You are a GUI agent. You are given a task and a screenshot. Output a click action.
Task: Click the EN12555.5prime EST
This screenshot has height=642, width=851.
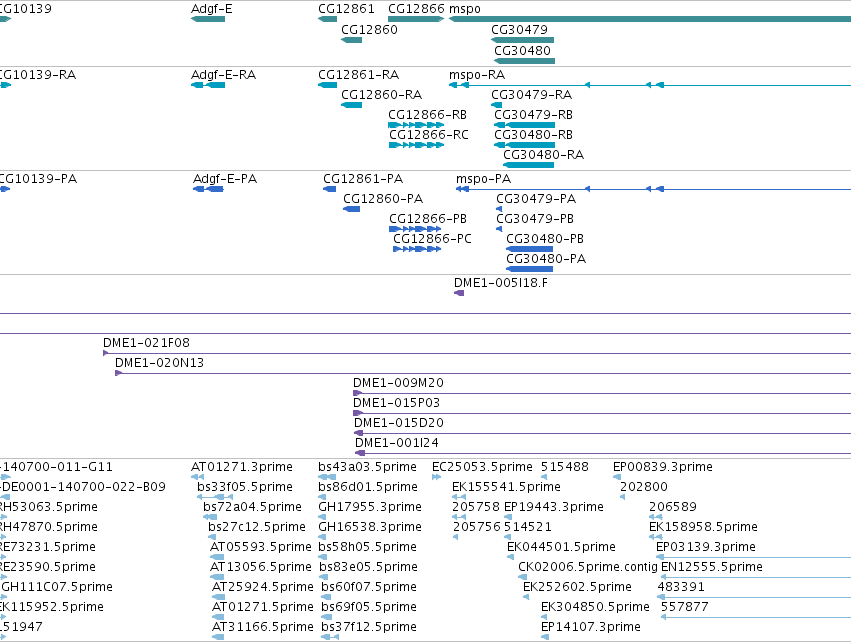pyautogui.click(x=756, y=578)
